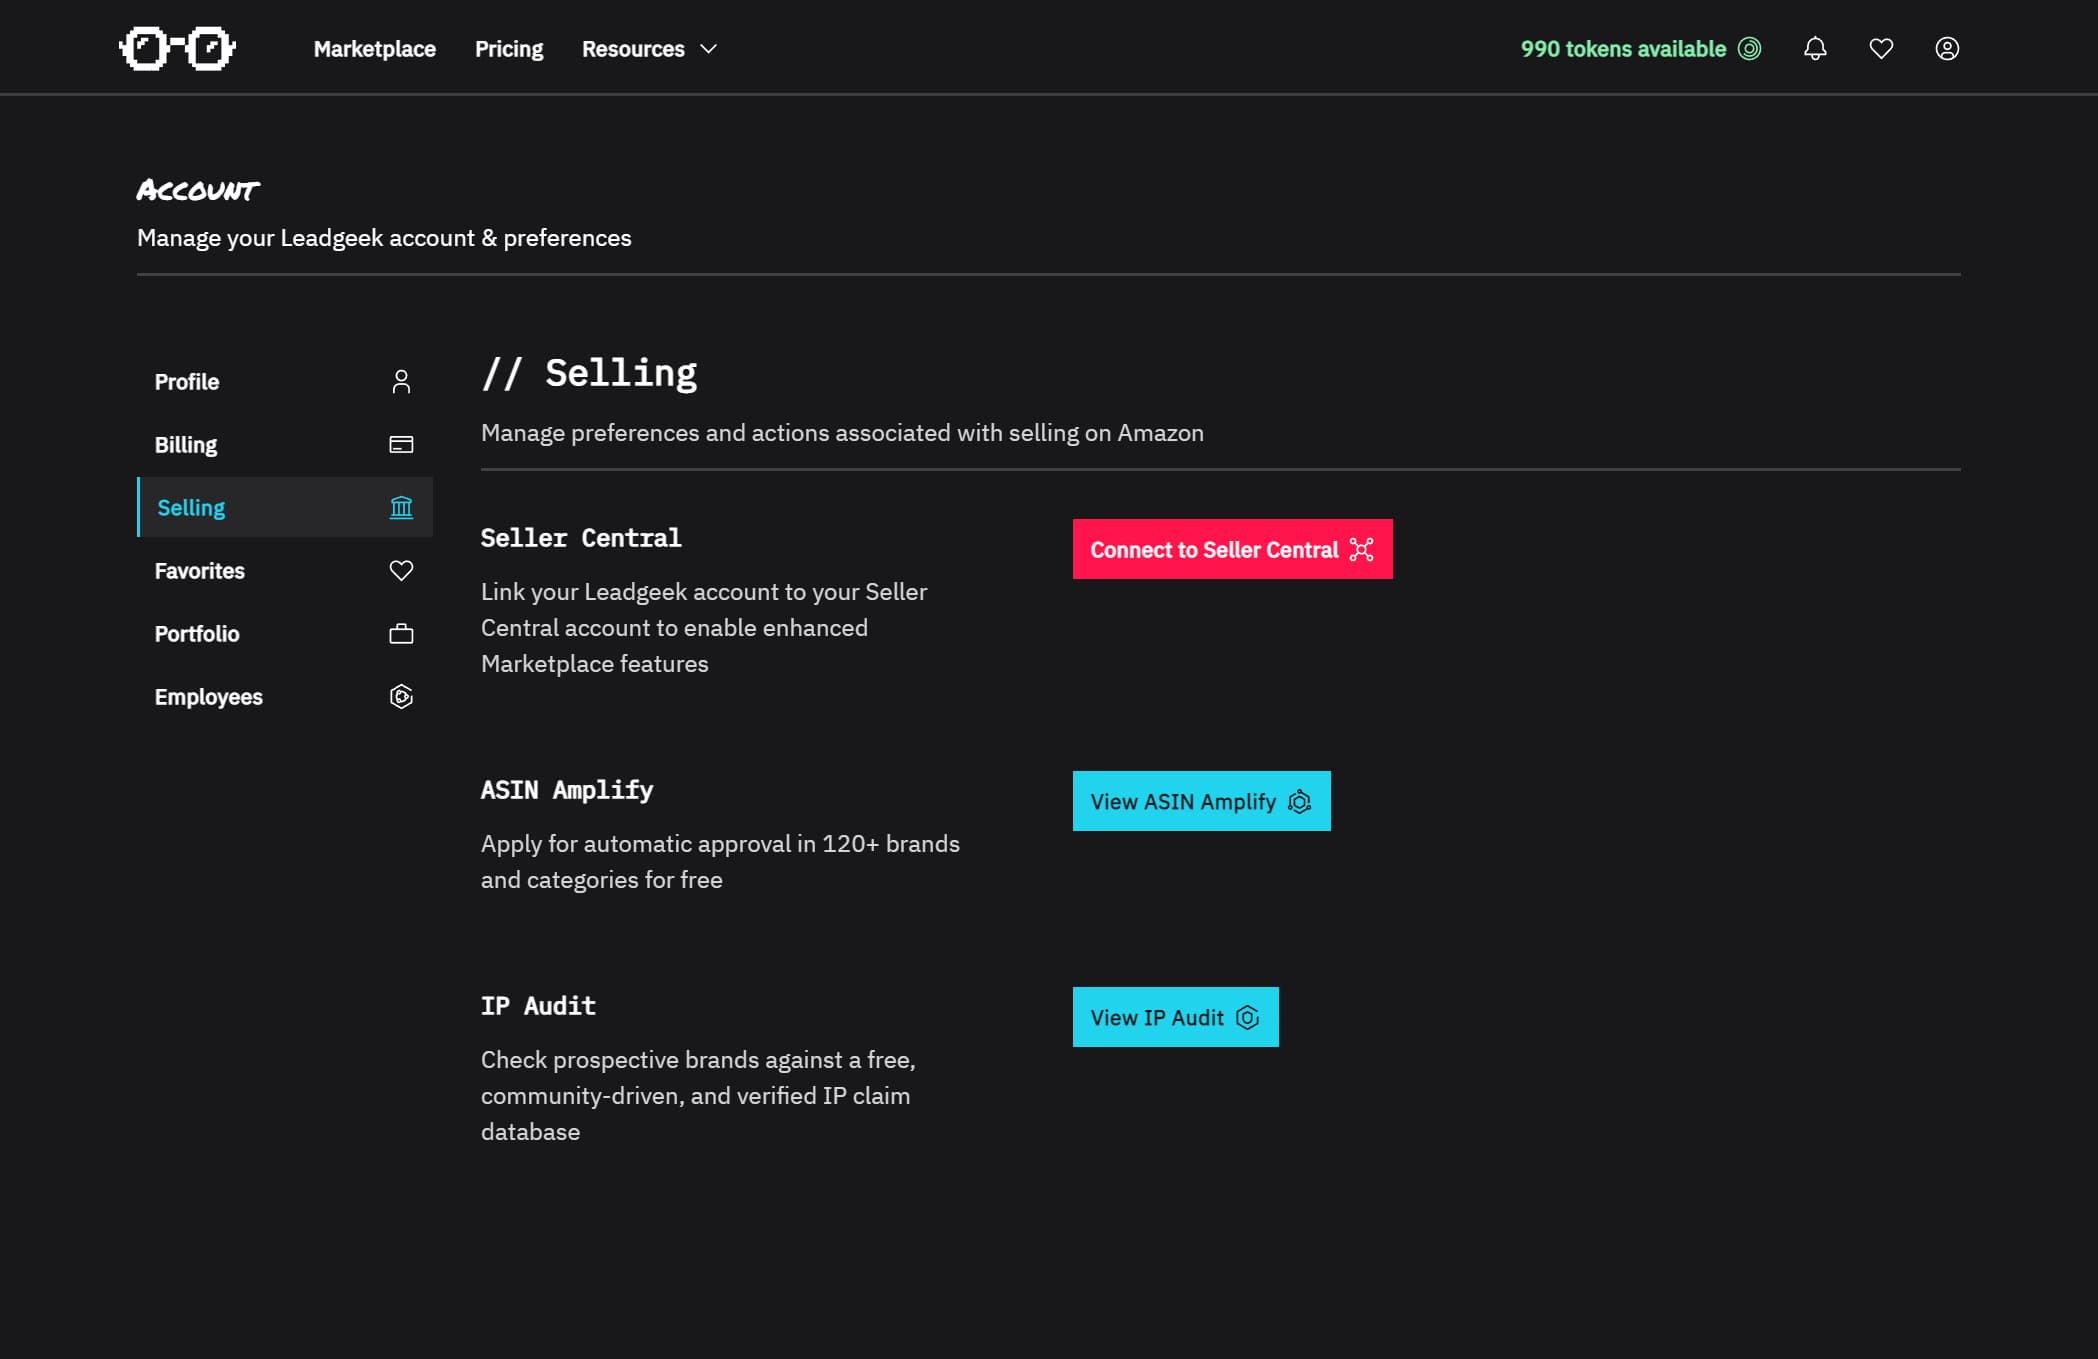The height and width of the screenshot is (1359, 2098).
Task: Click the Profile person icon in sidebar
Action: tap(401, 381)
